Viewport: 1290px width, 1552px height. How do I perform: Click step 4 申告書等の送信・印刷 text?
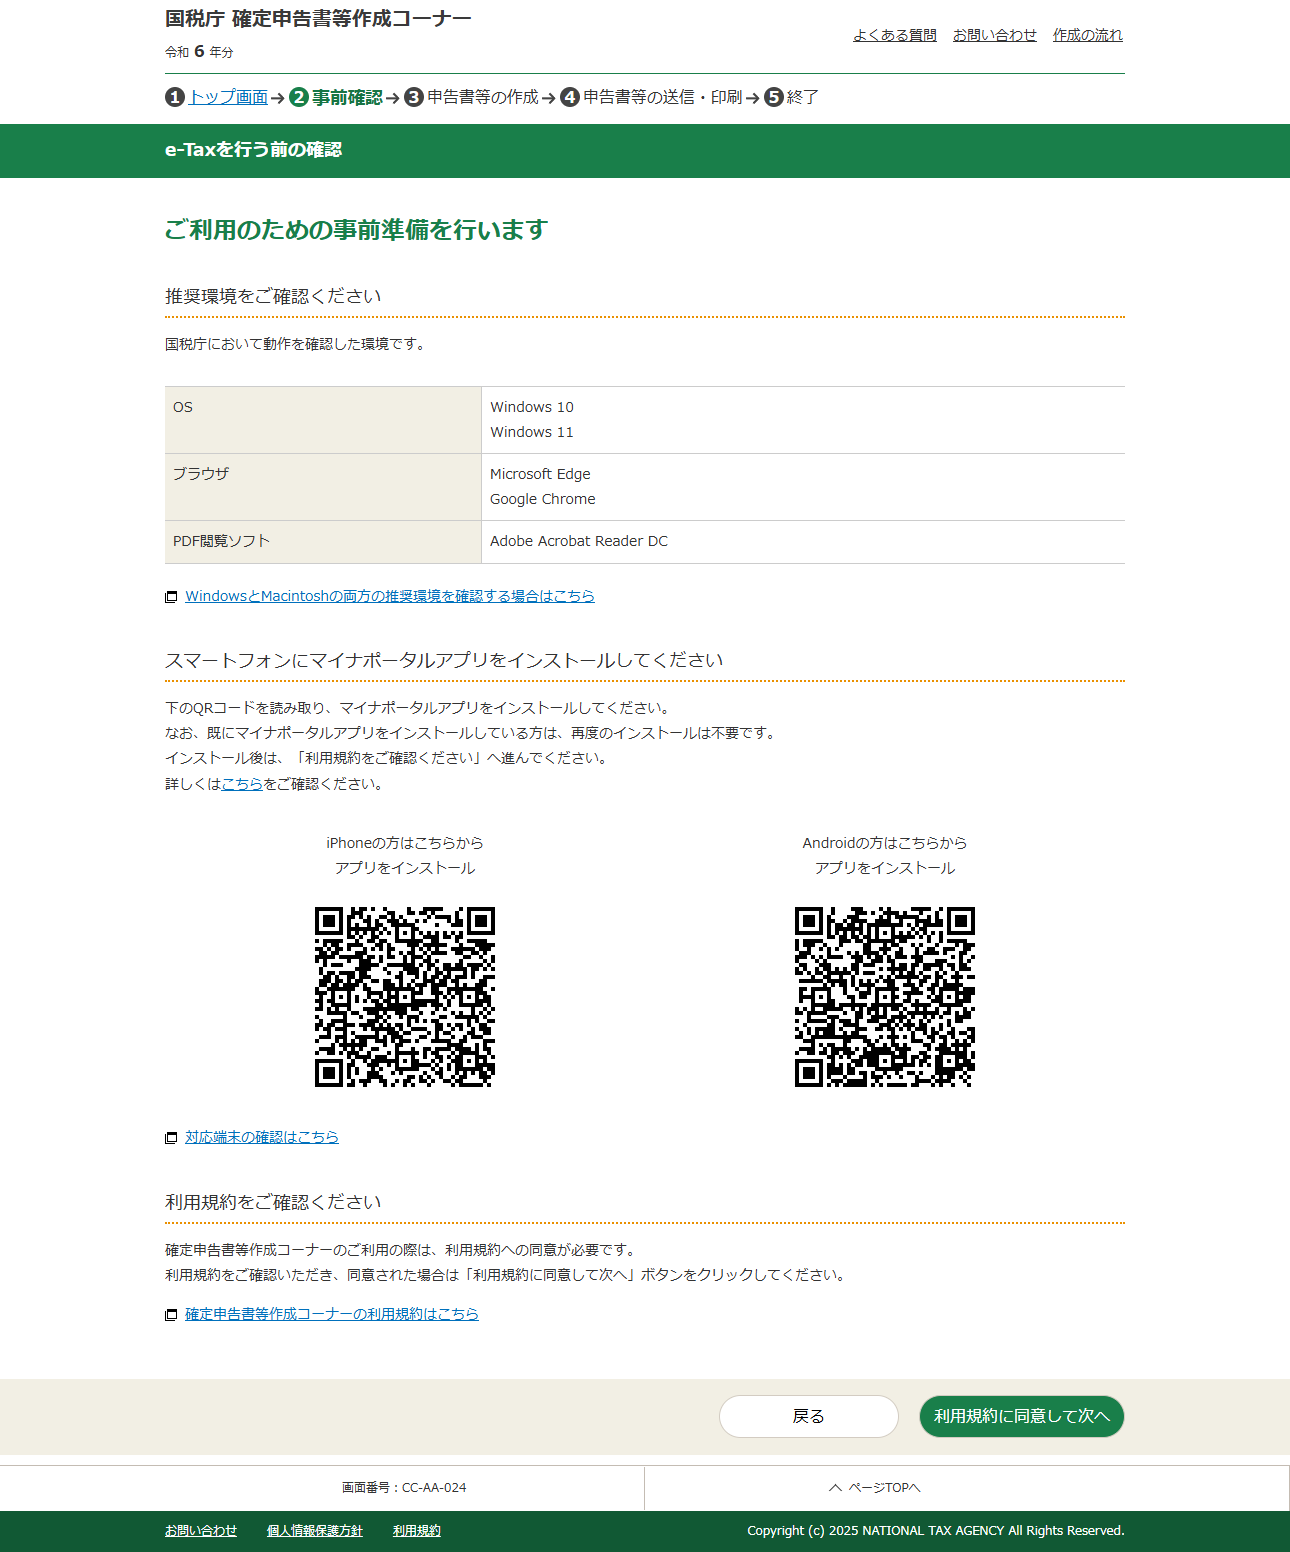663,97
